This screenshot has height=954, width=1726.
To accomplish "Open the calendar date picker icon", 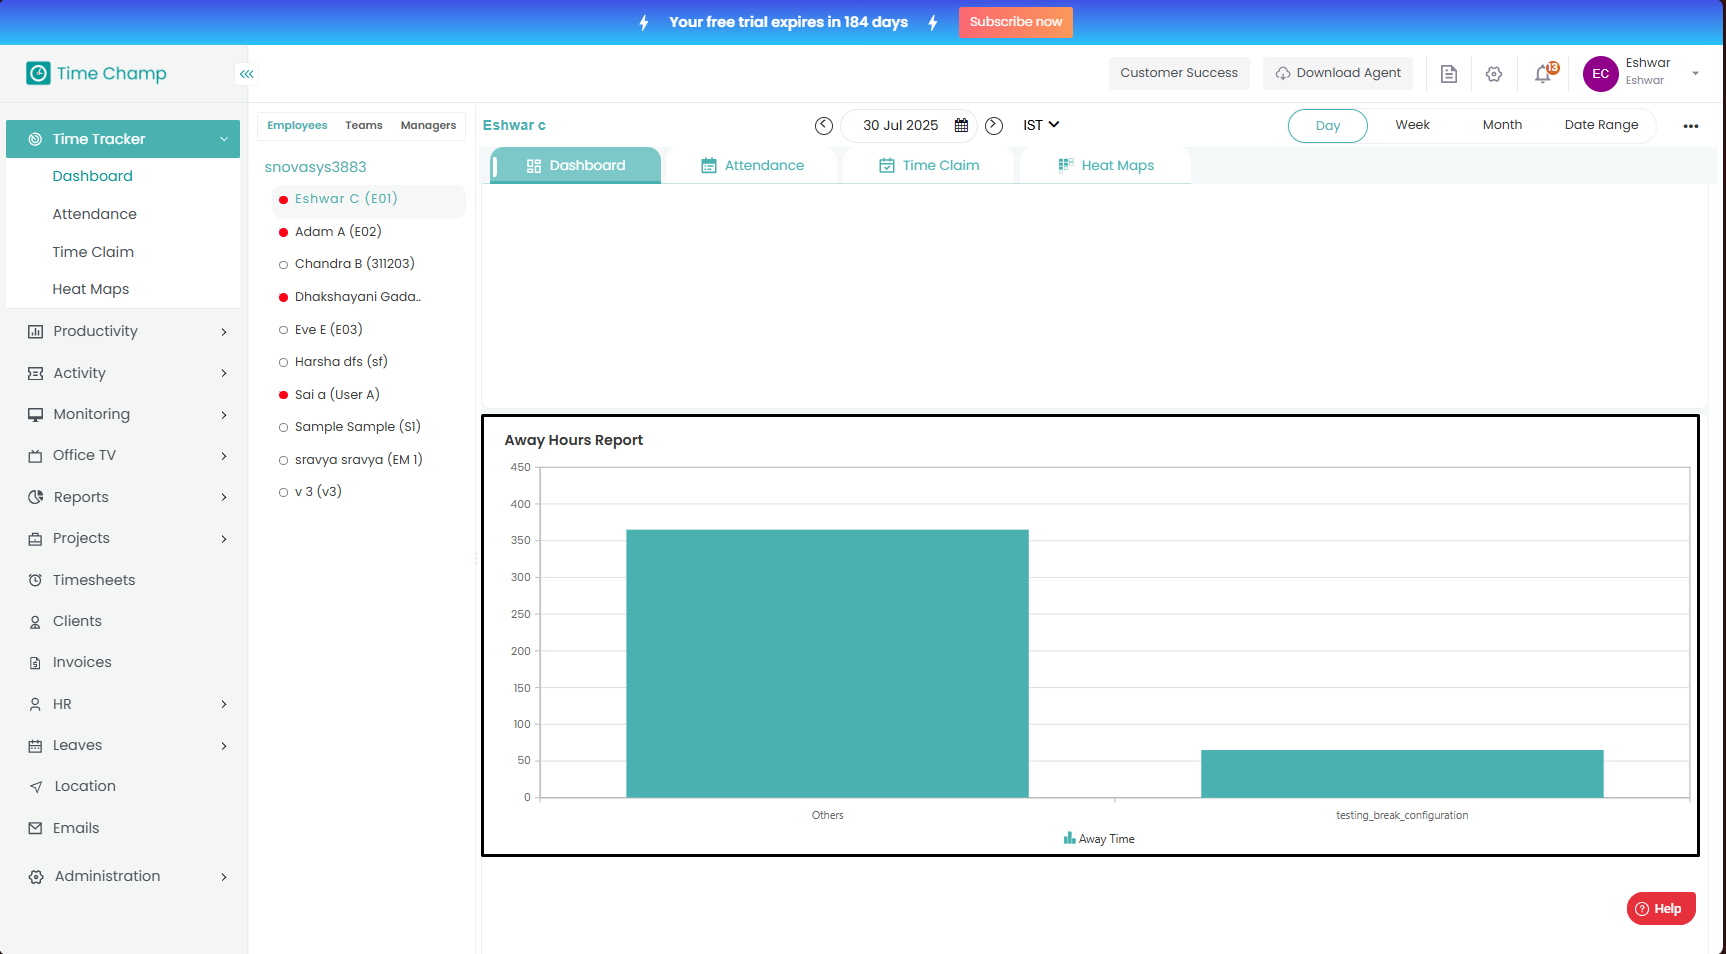I will (961, 126).
